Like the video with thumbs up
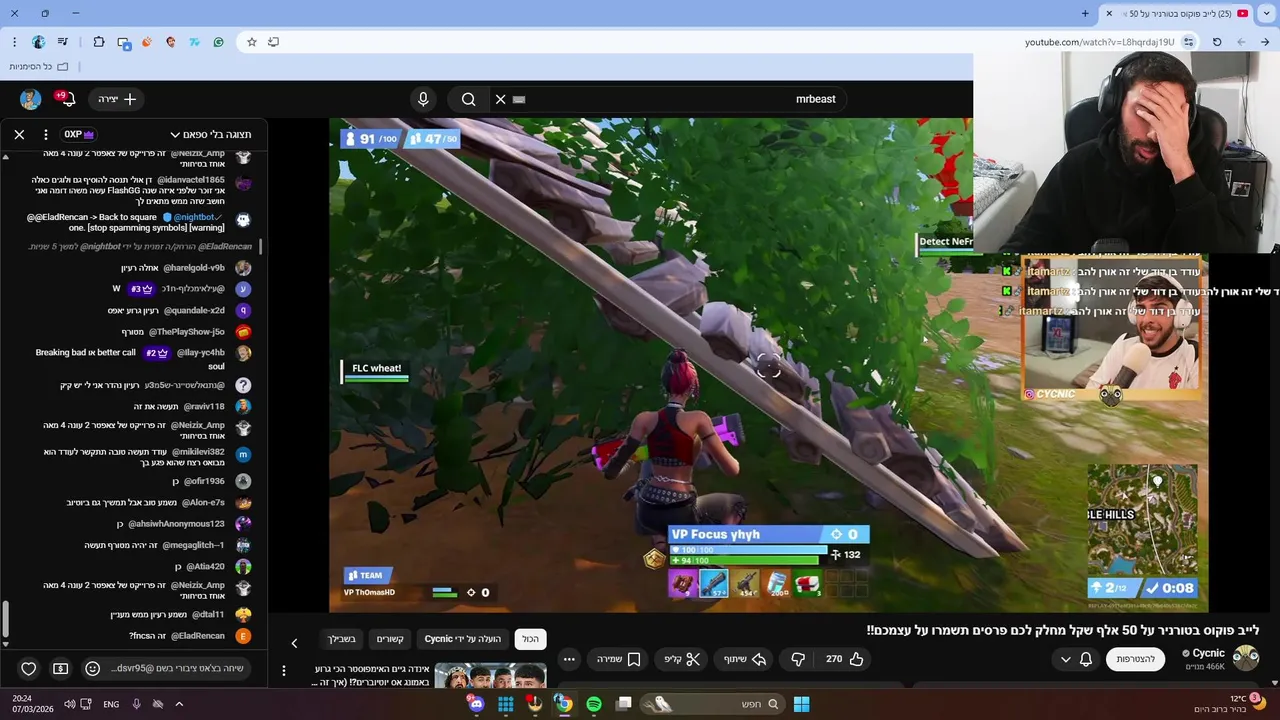The image size is (1280, 720). [x=844, y=659]
